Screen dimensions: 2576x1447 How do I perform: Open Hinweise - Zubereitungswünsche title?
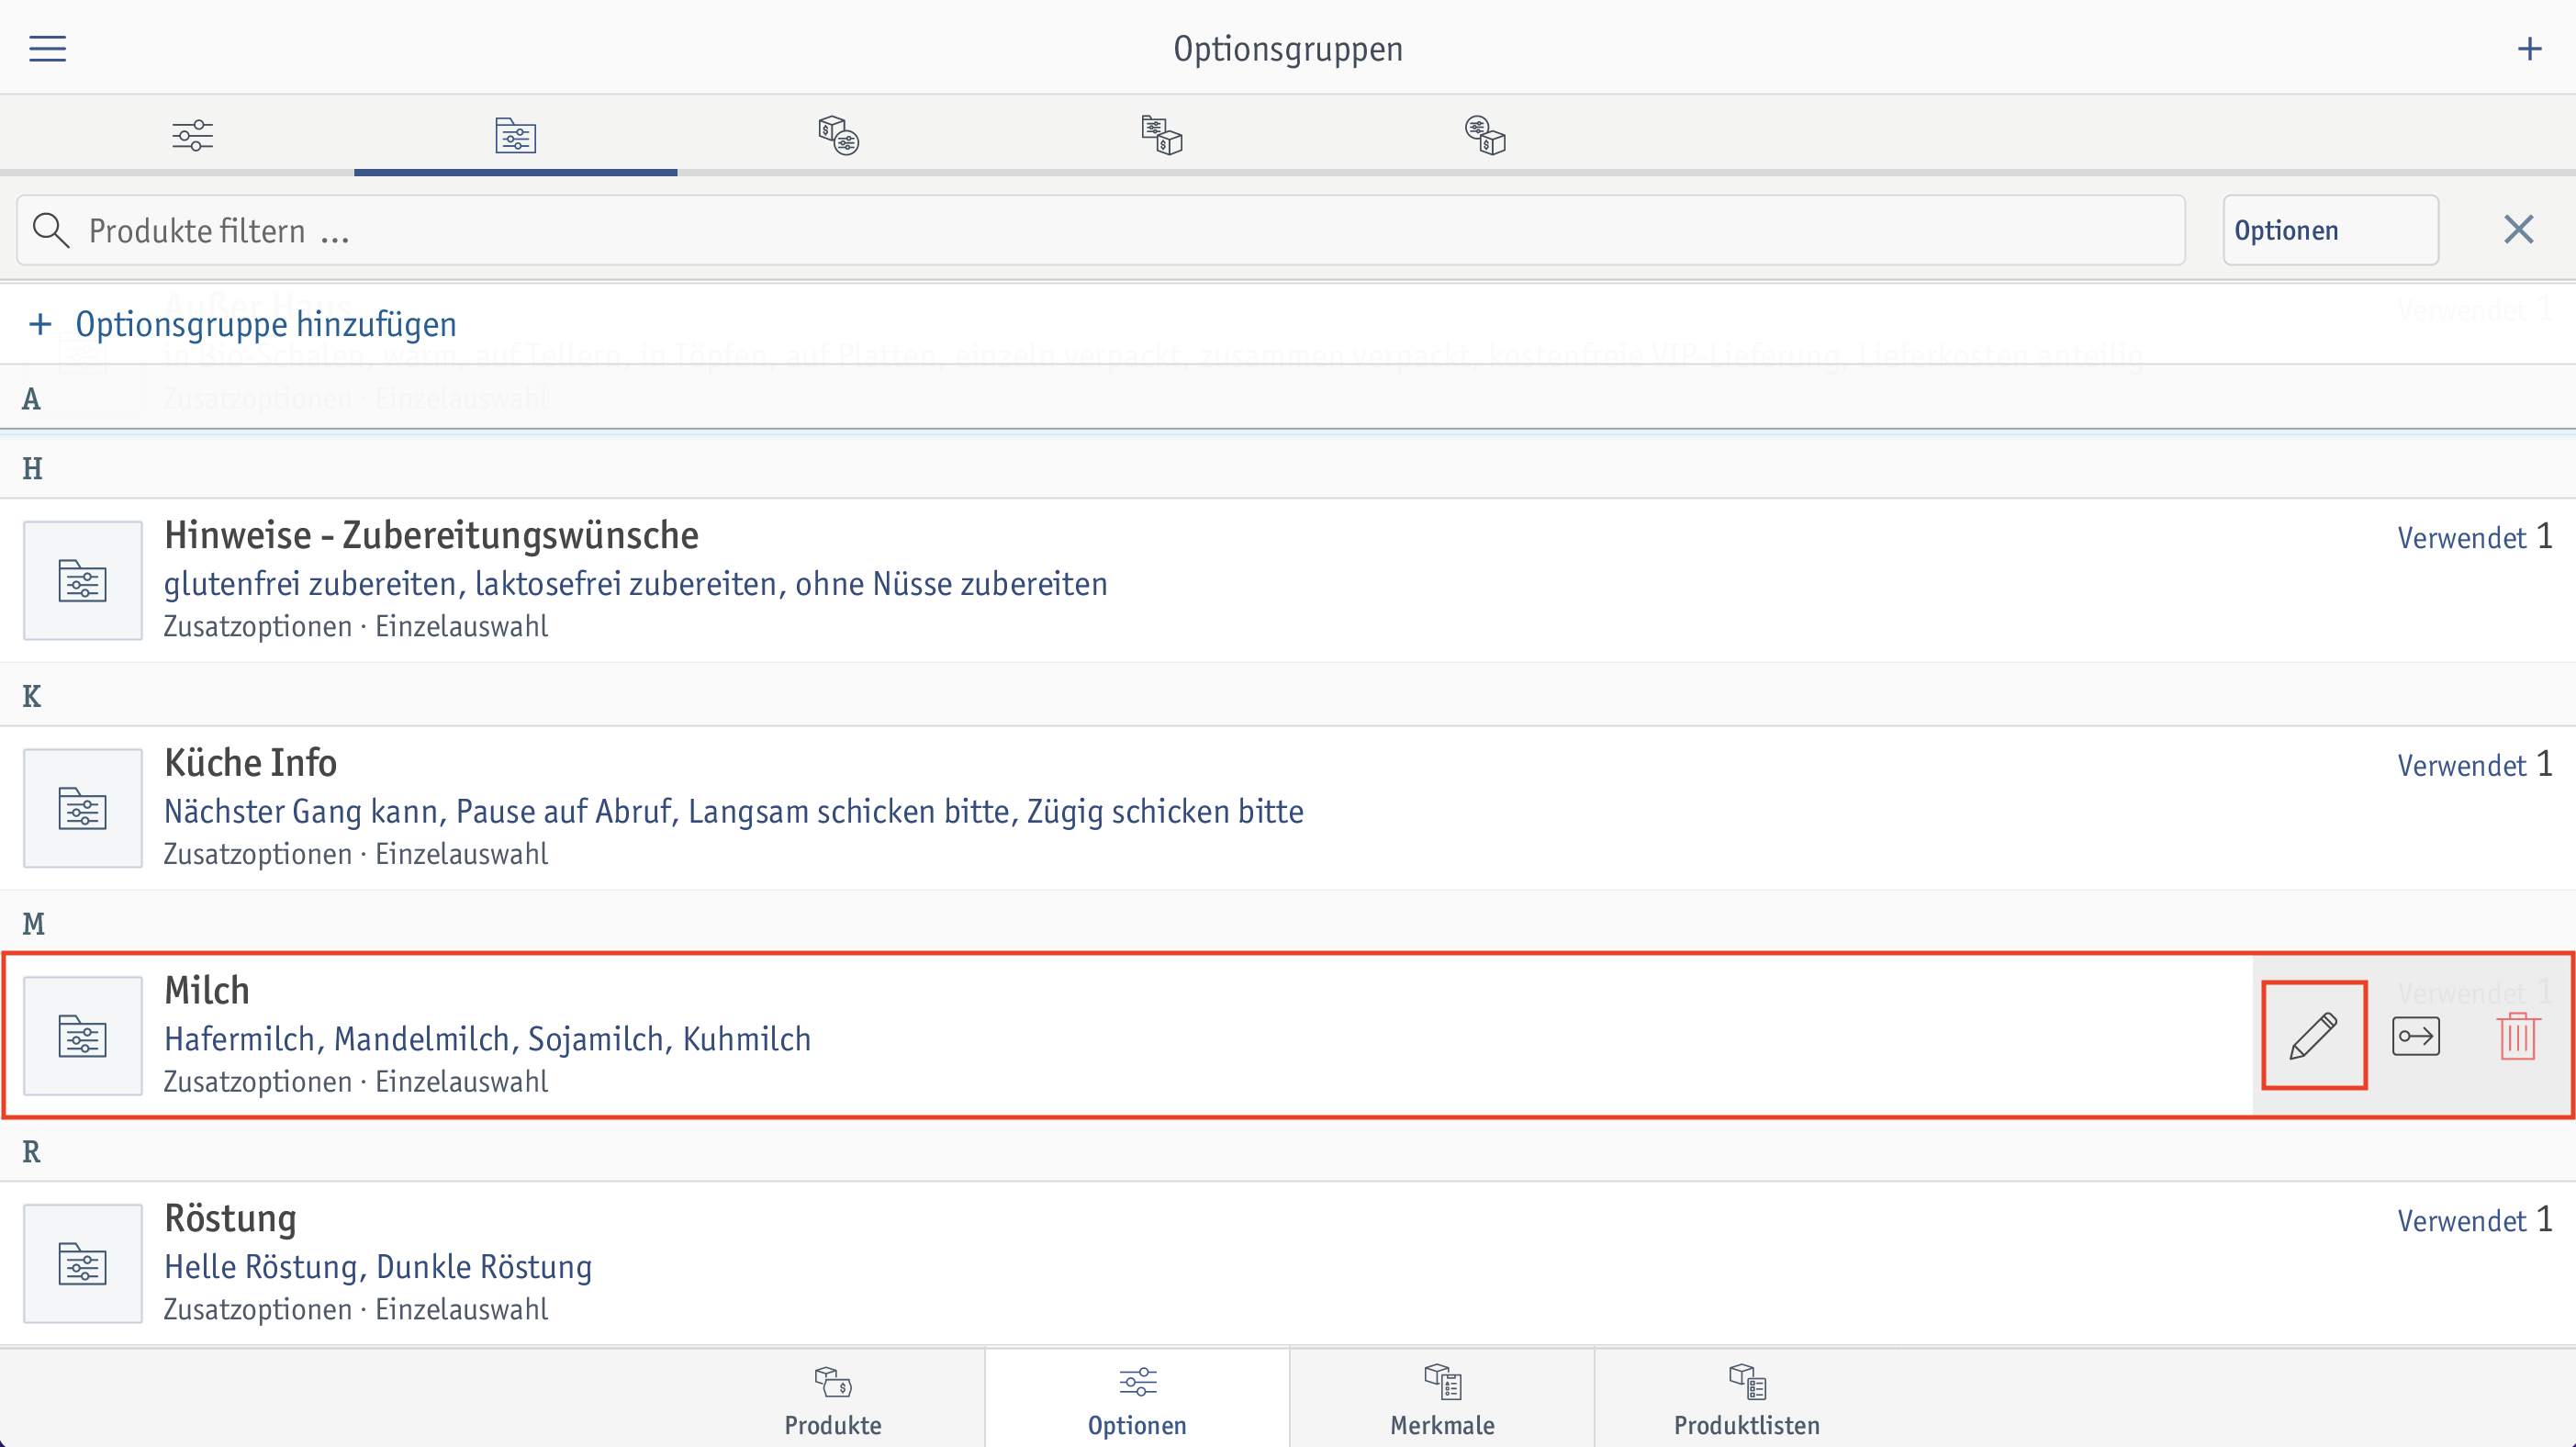pos(431,535)
